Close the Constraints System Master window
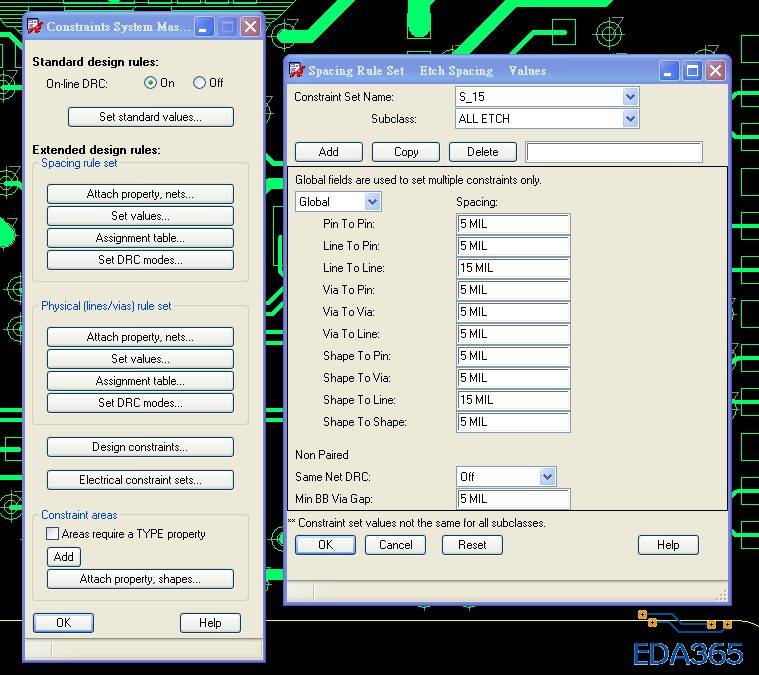Screen dimensions: 759x675 250,27
